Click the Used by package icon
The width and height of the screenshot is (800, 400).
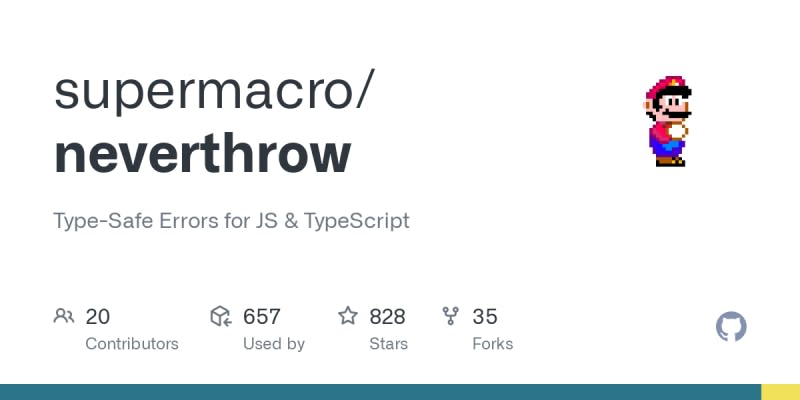pos(221,317)
